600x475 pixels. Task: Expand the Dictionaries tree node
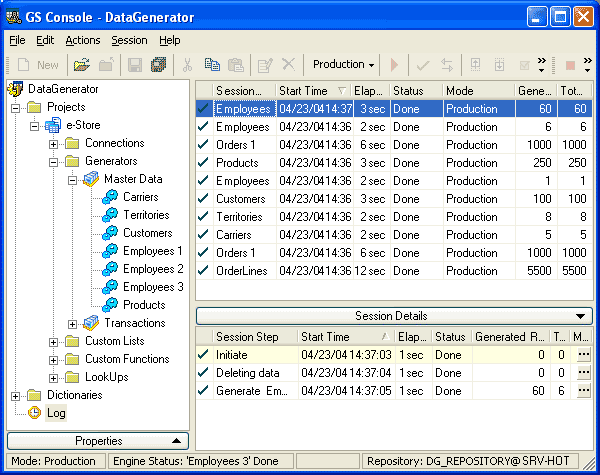(16, 395)
